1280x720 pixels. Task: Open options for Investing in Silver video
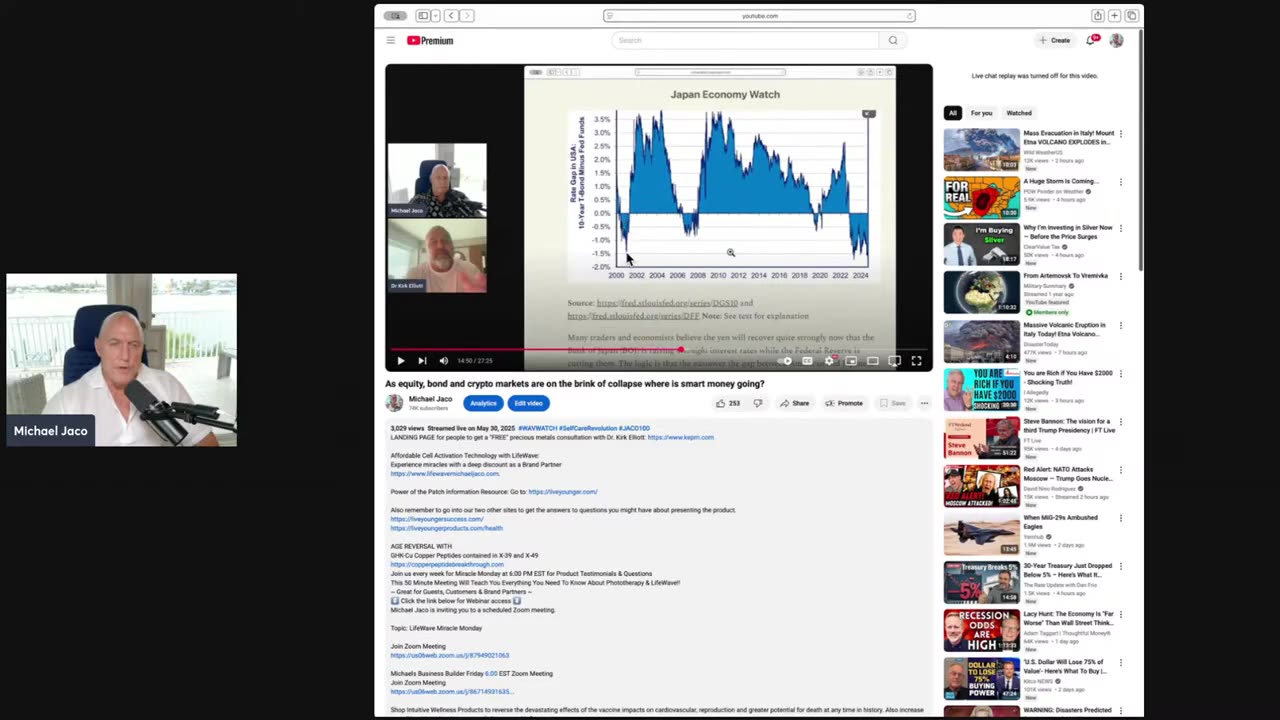coord(1120,230)
